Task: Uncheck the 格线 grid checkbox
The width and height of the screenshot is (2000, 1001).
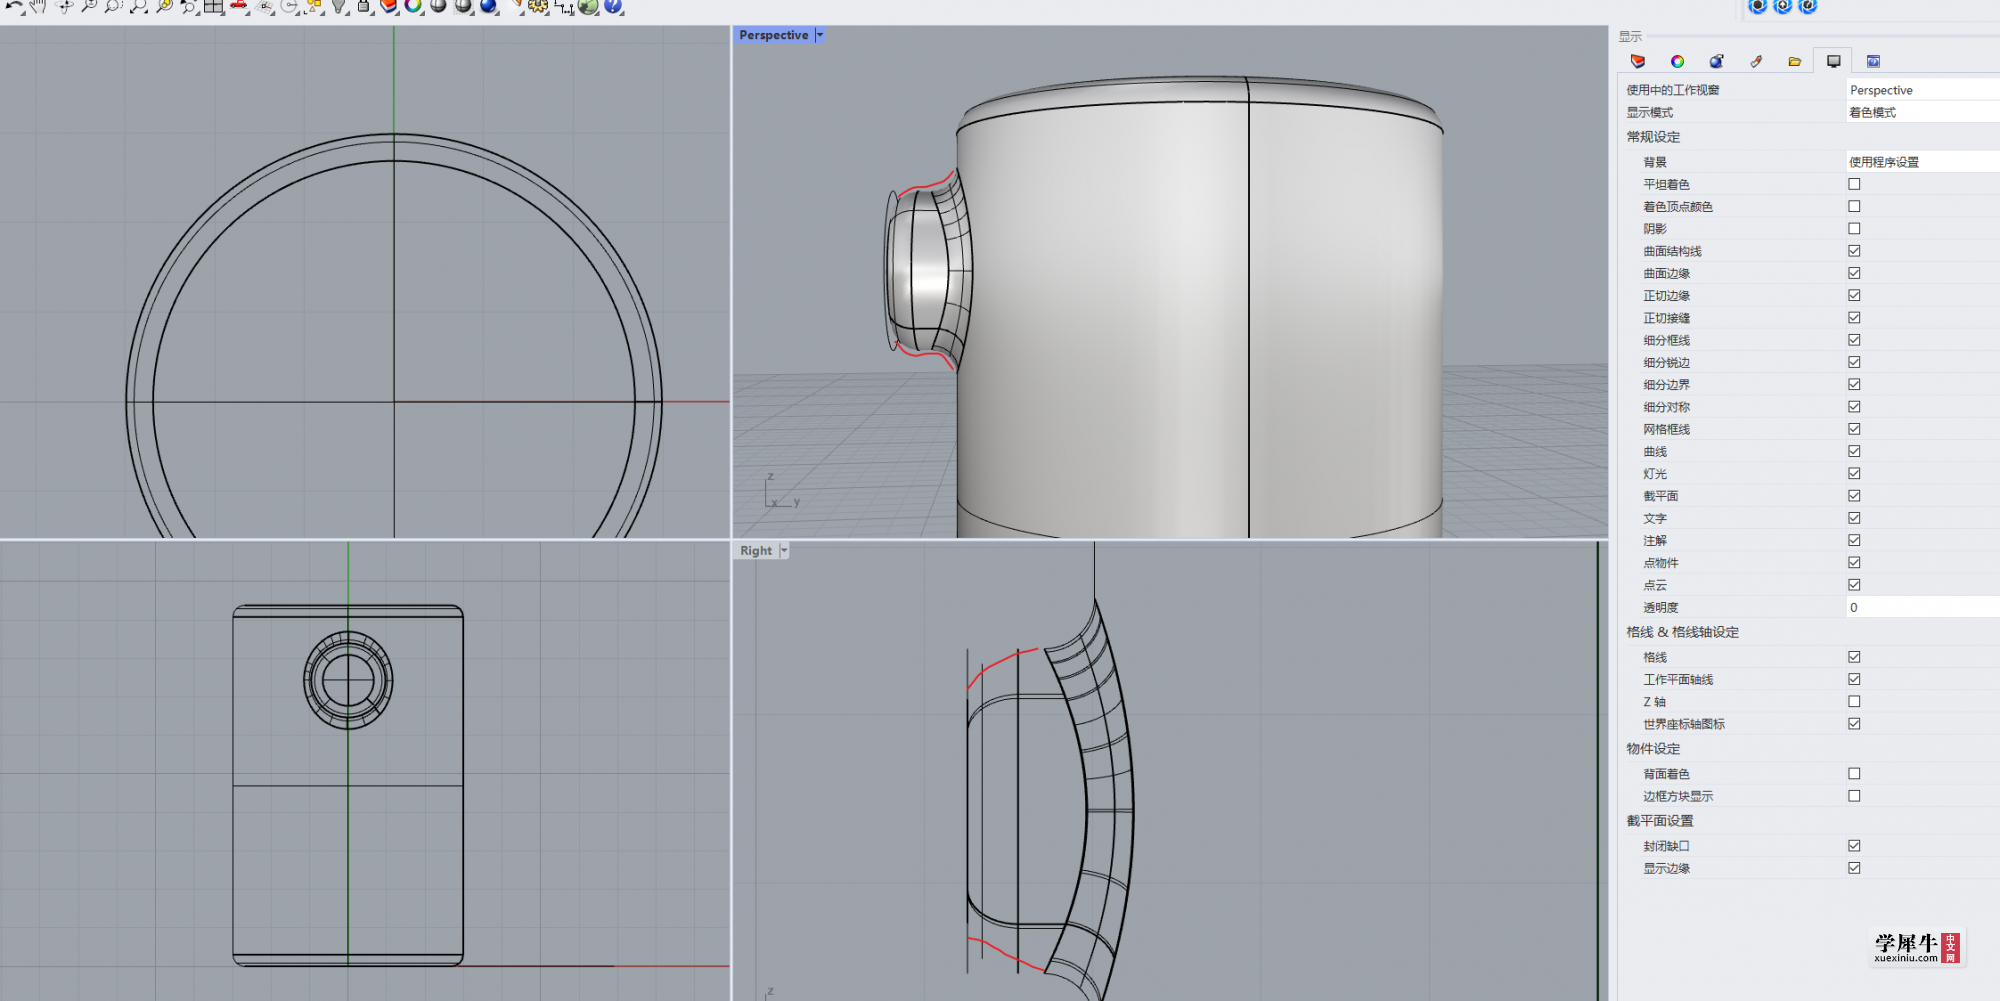Action: (1854, 657)
